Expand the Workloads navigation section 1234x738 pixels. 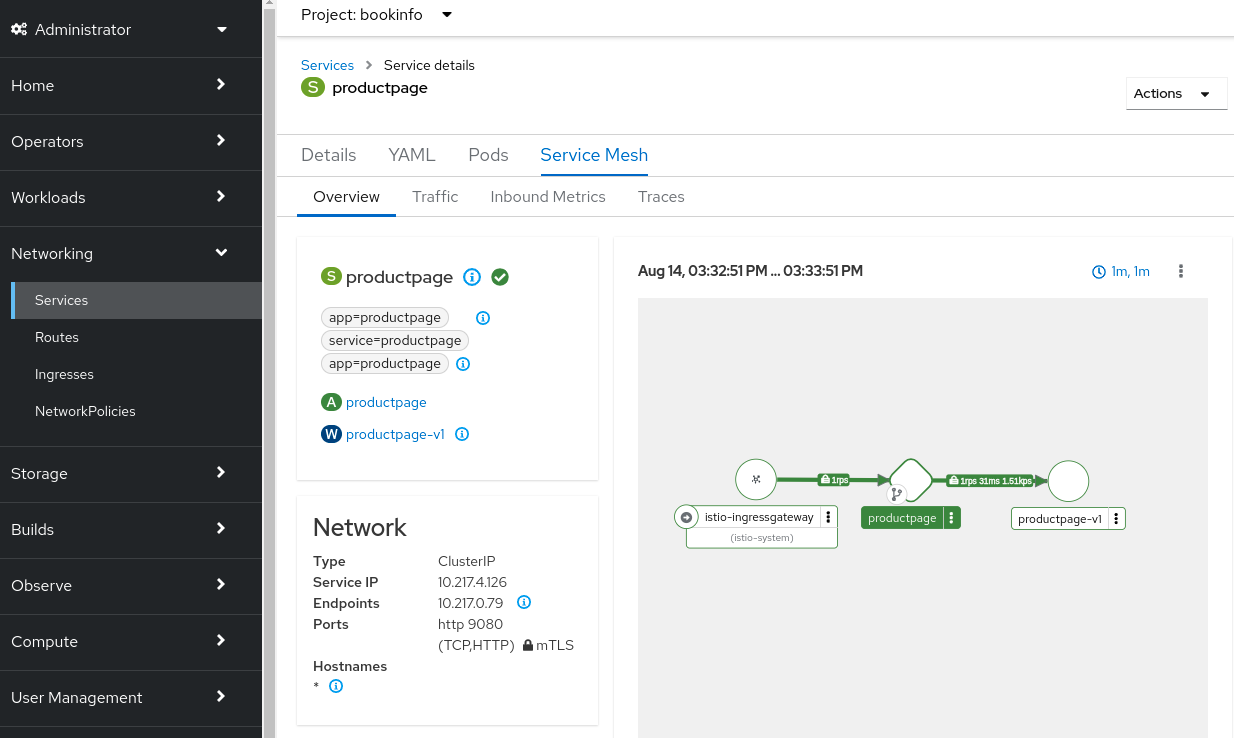coord(120,197)
